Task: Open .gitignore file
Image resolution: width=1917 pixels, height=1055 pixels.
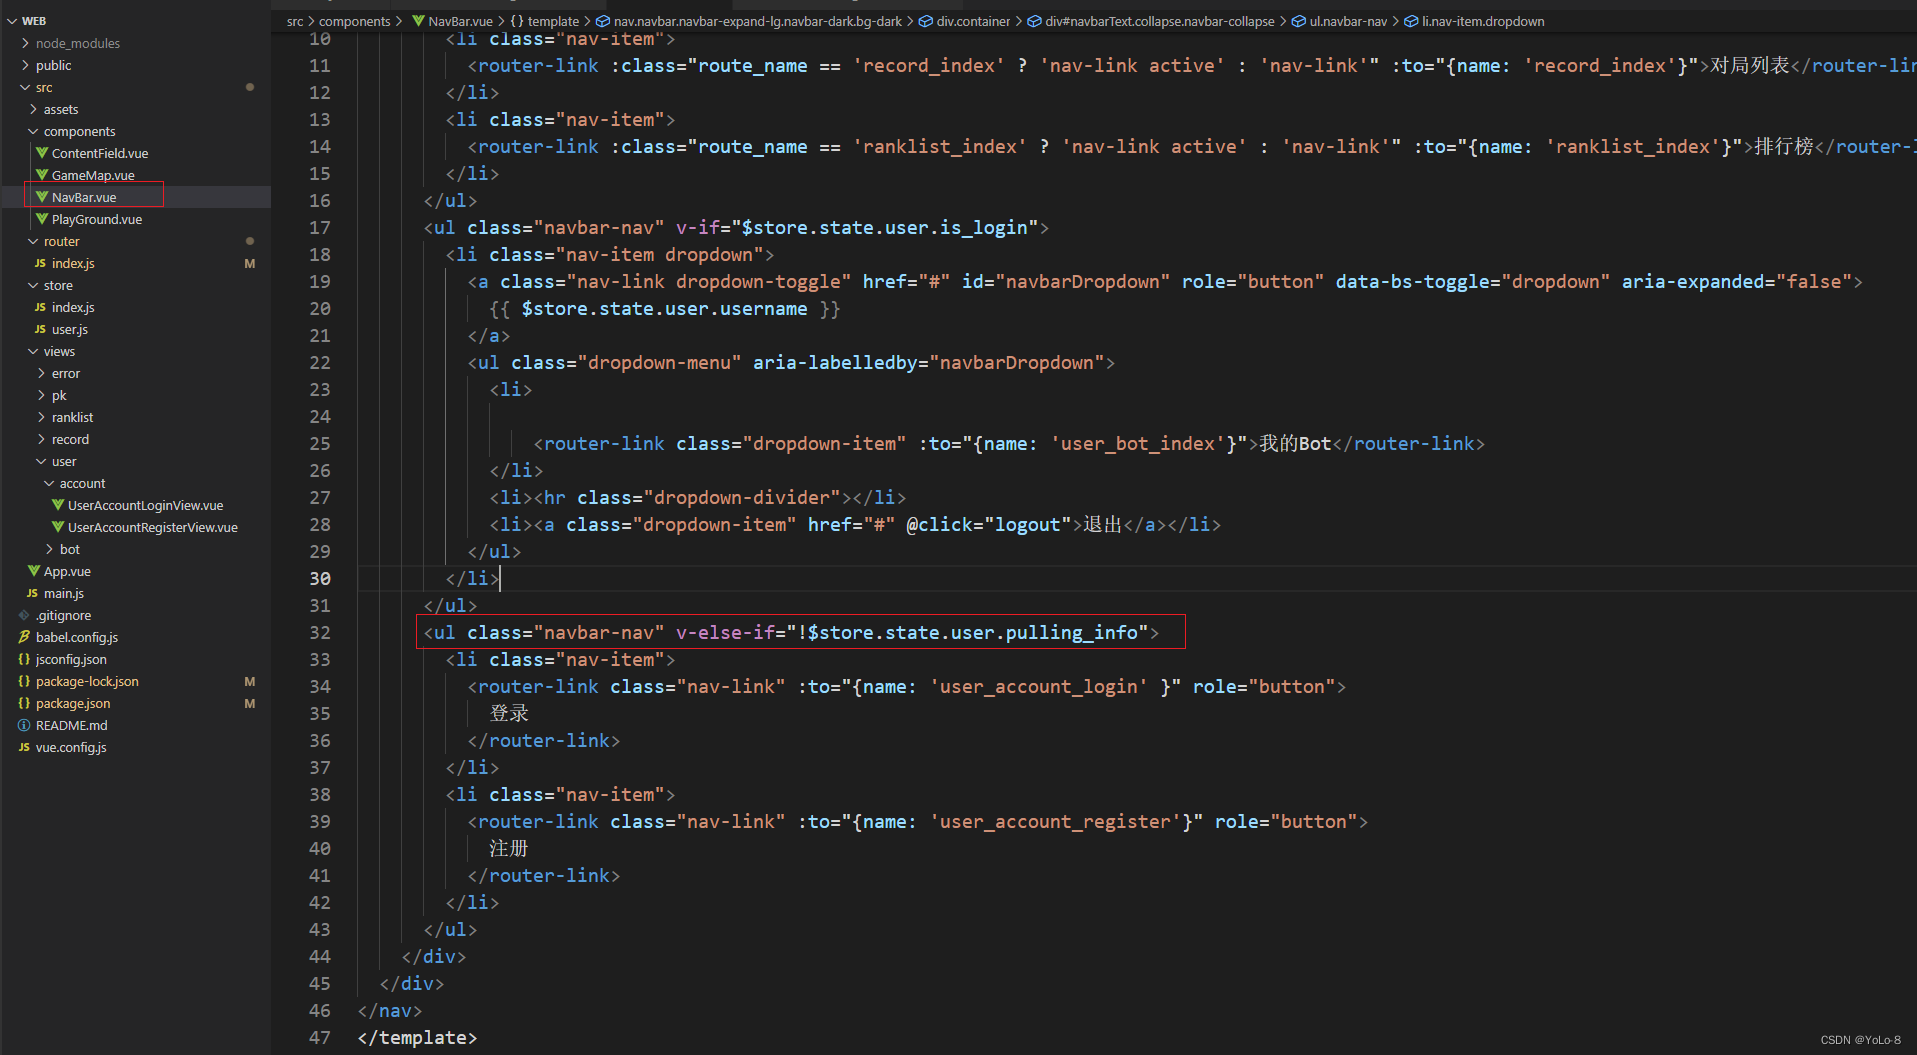Action: [x=63, y=615]
